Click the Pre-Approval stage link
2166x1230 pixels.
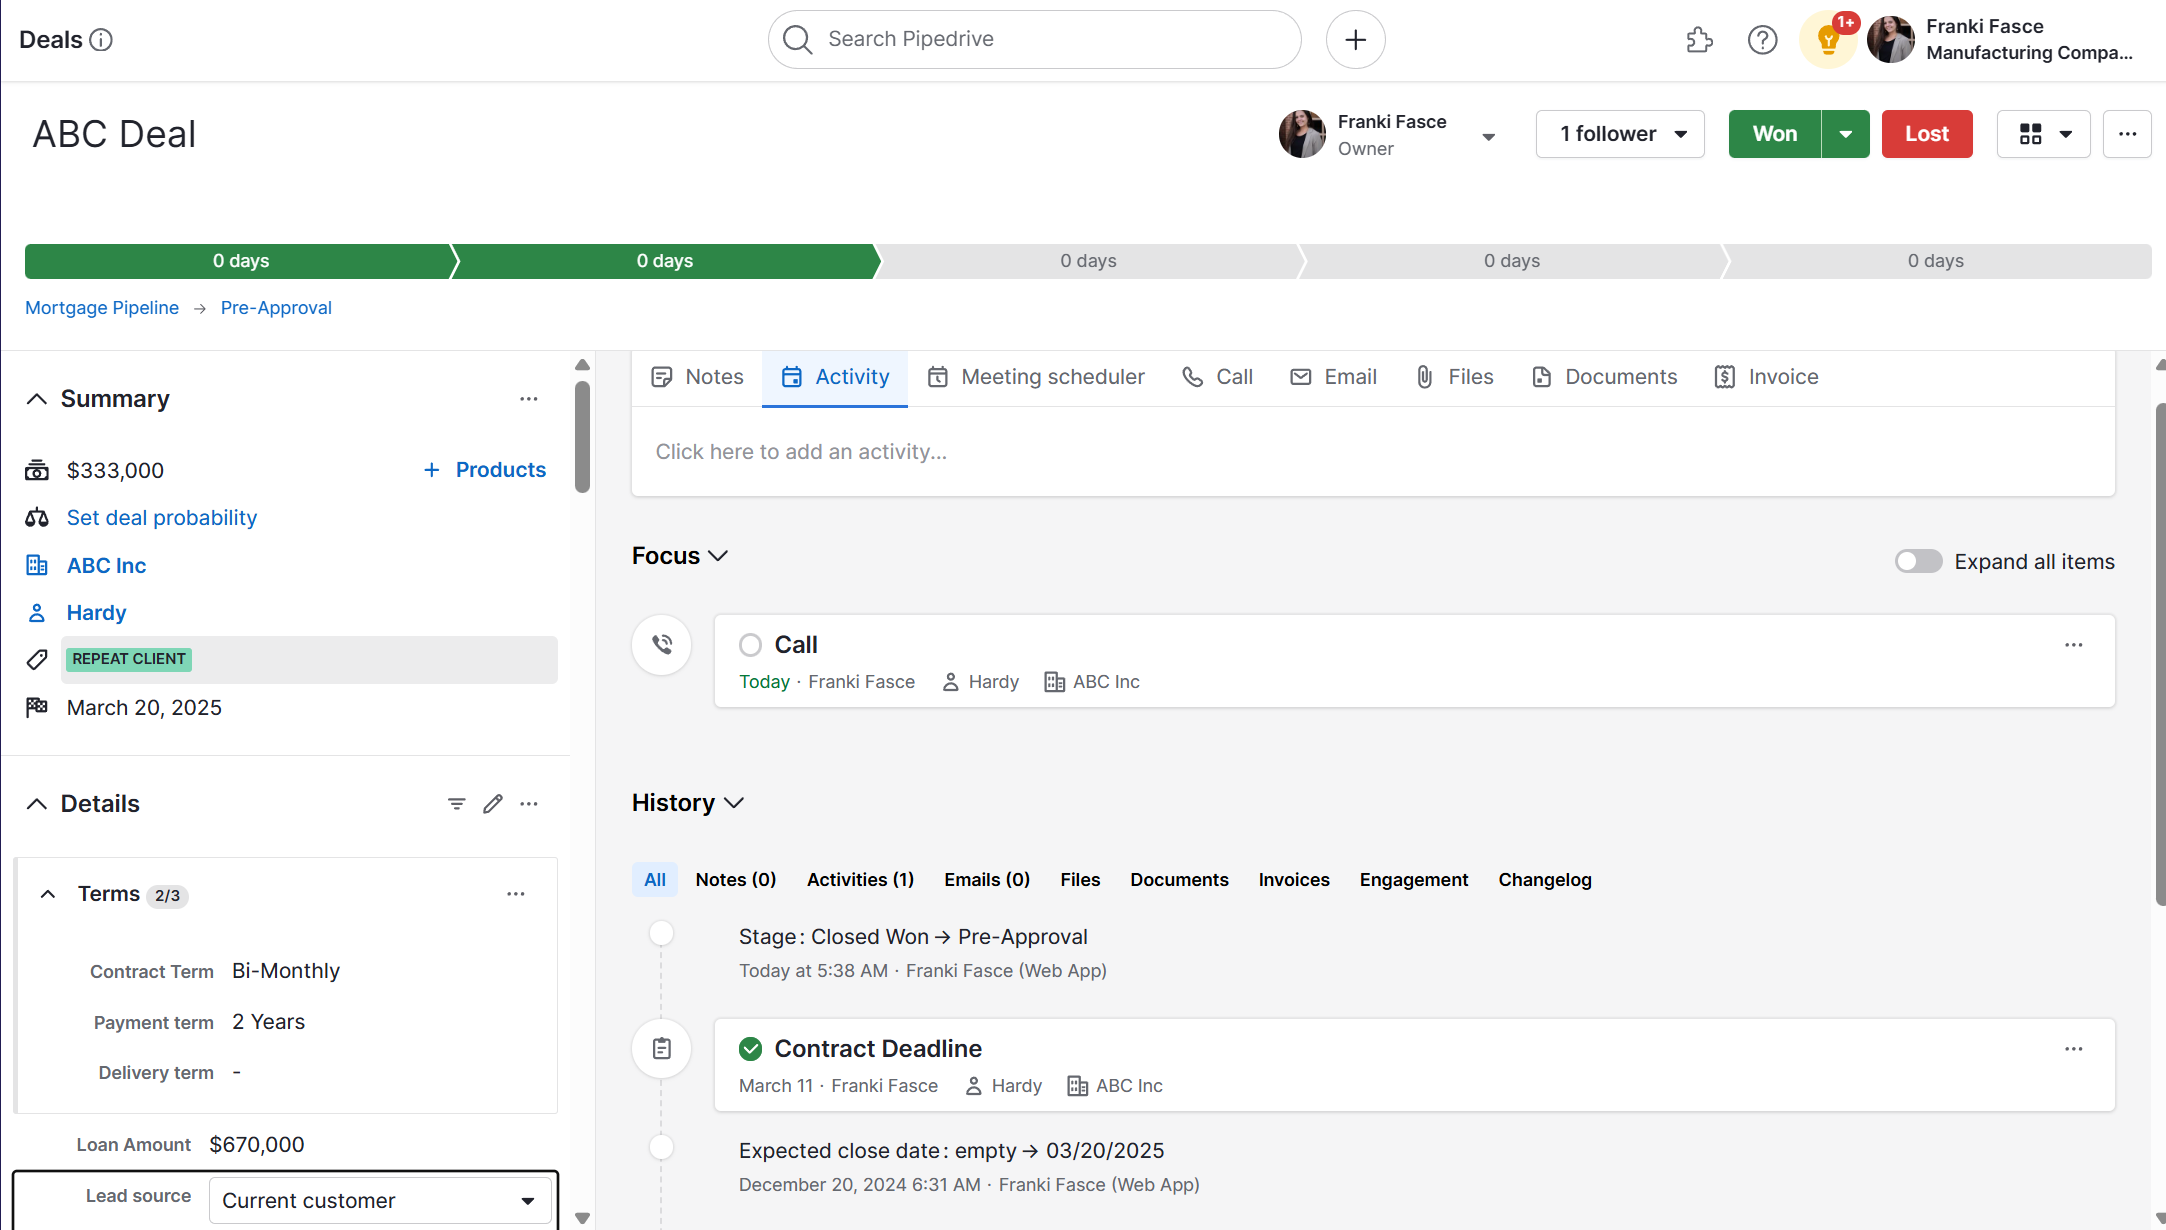tap(276, 308)
